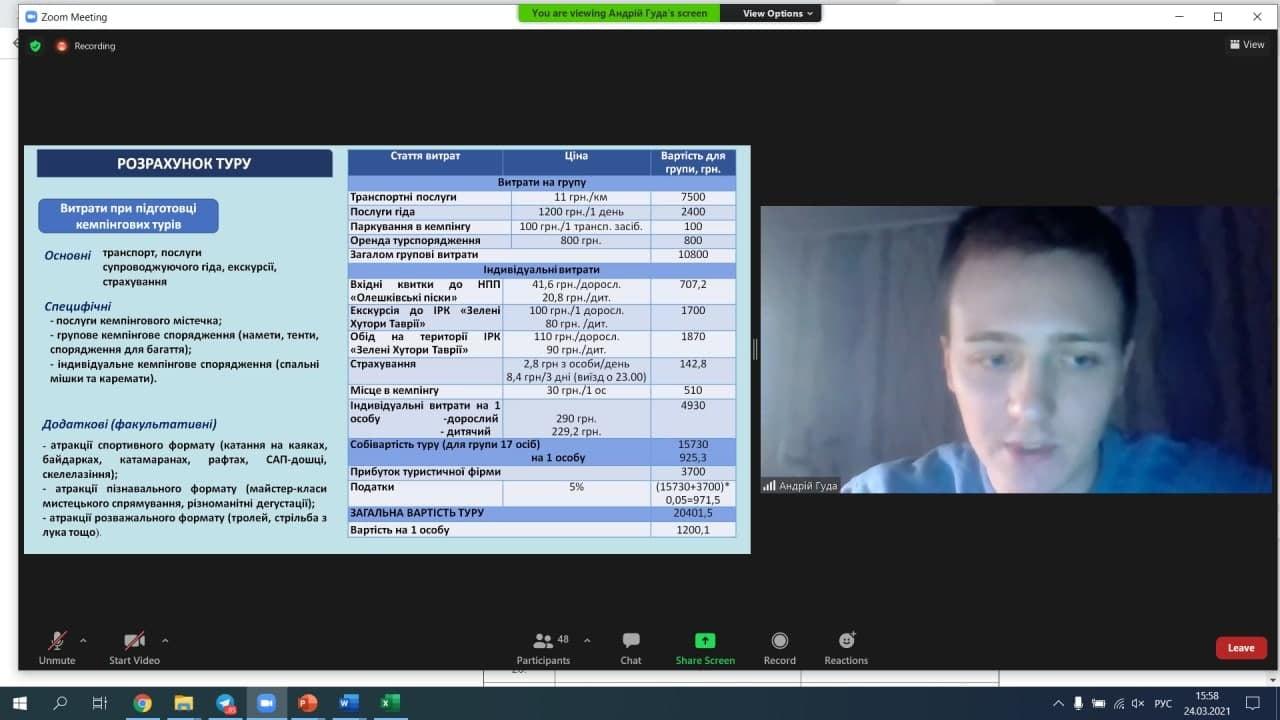
Task: Expand video options arrow beside Start Video
Action: (x=165, y=640)
